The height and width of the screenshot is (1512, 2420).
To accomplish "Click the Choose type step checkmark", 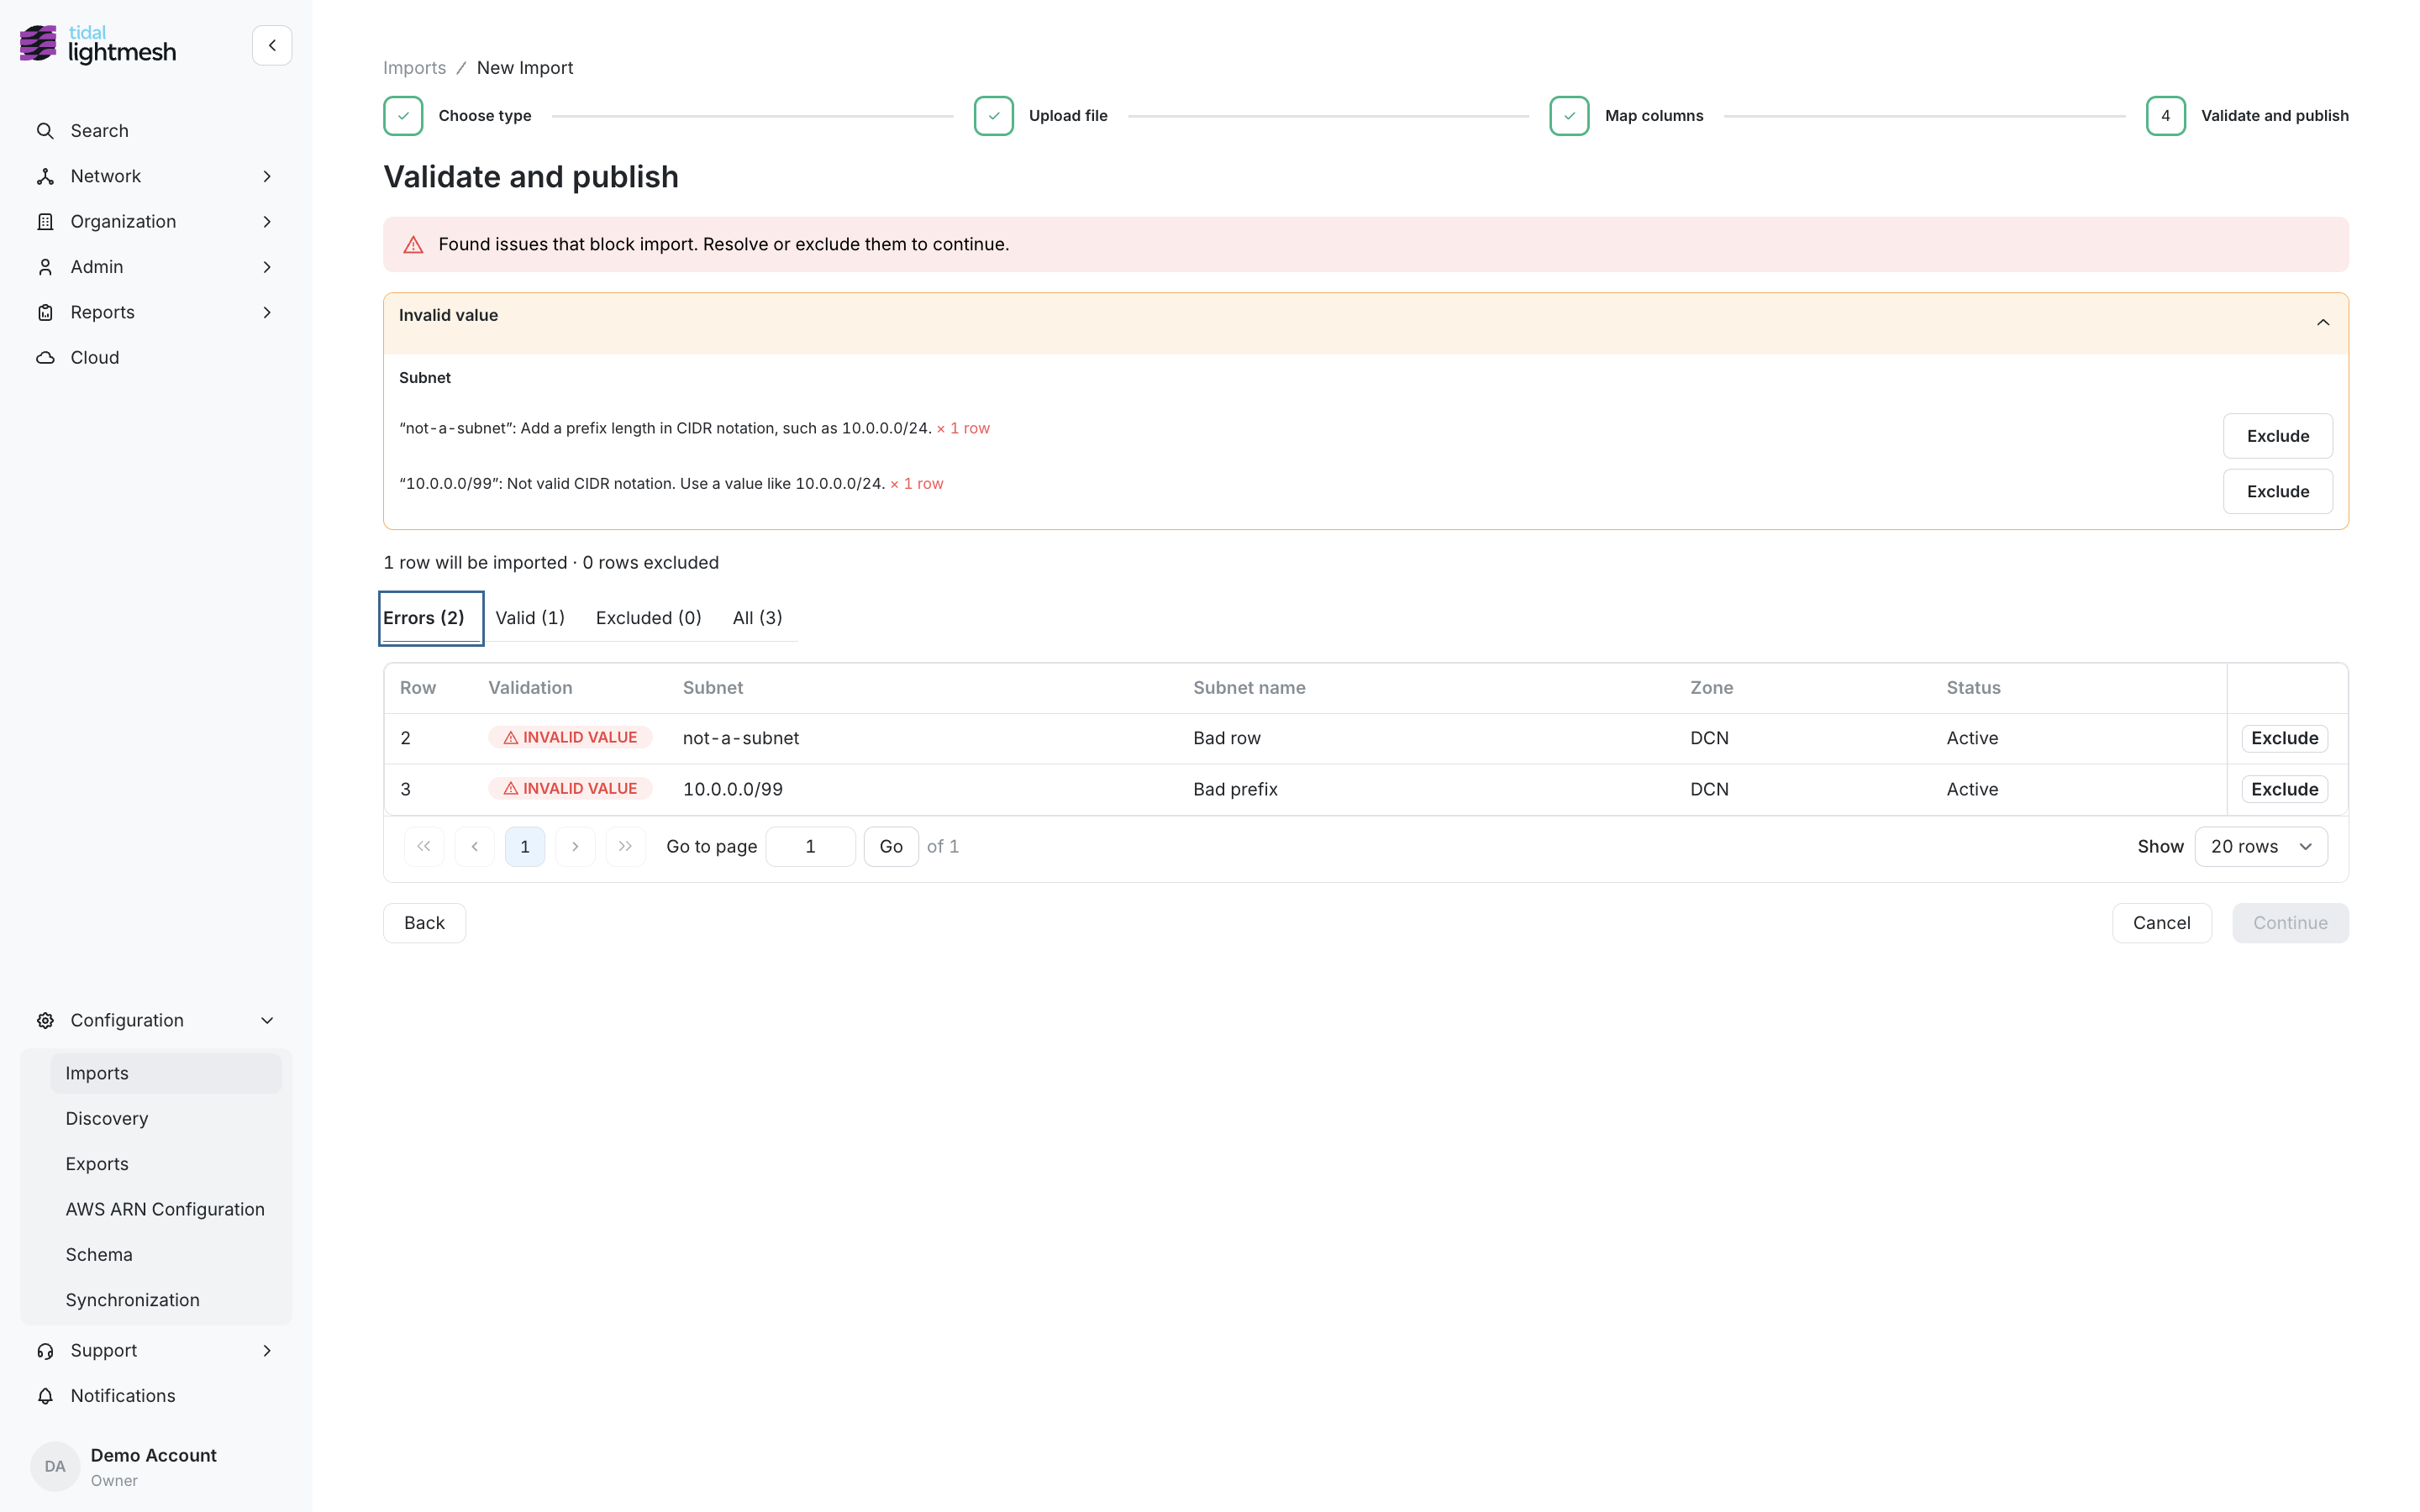I will tap(403, 116).
